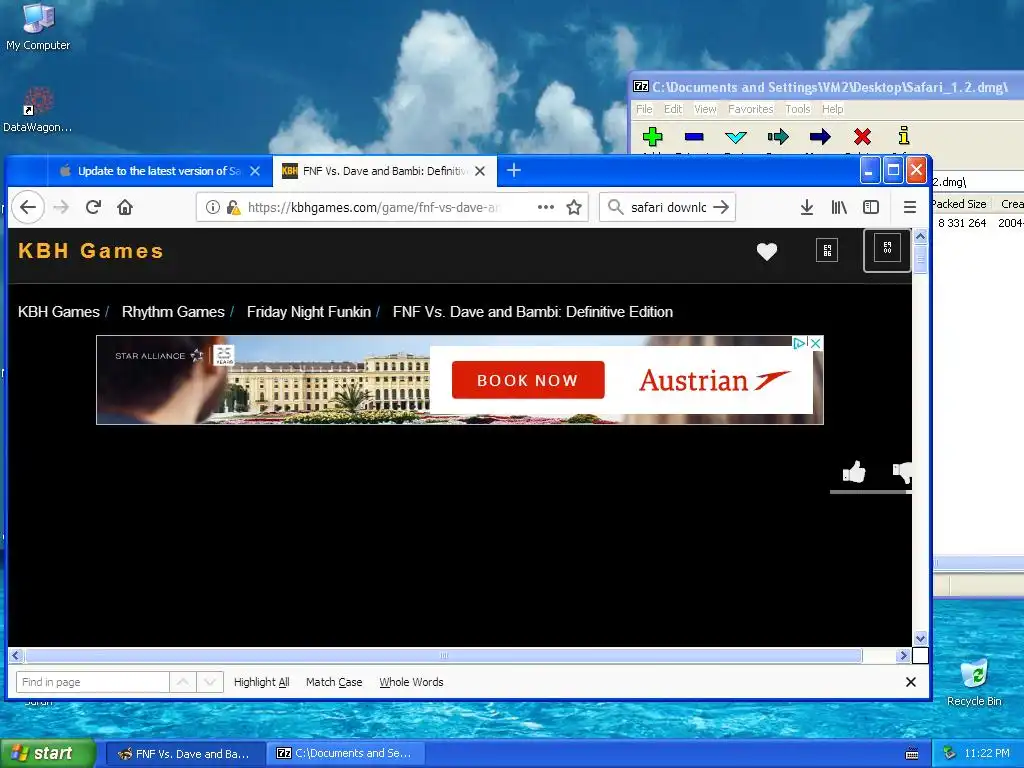This screenshot has width=1024, height=768.
Task: Click the horizontal scrollbar right arrow
Action: pos(904,655)
